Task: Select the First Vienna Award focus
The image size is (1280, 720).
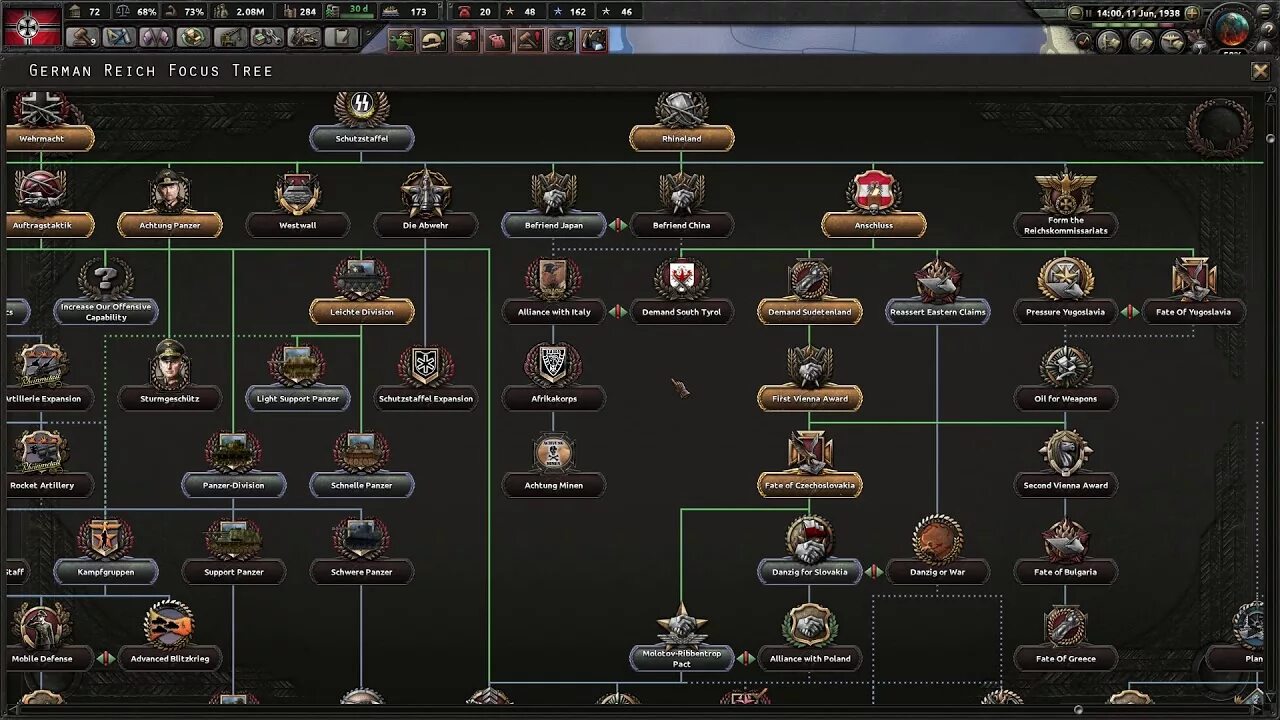Action: click(810, 398)
